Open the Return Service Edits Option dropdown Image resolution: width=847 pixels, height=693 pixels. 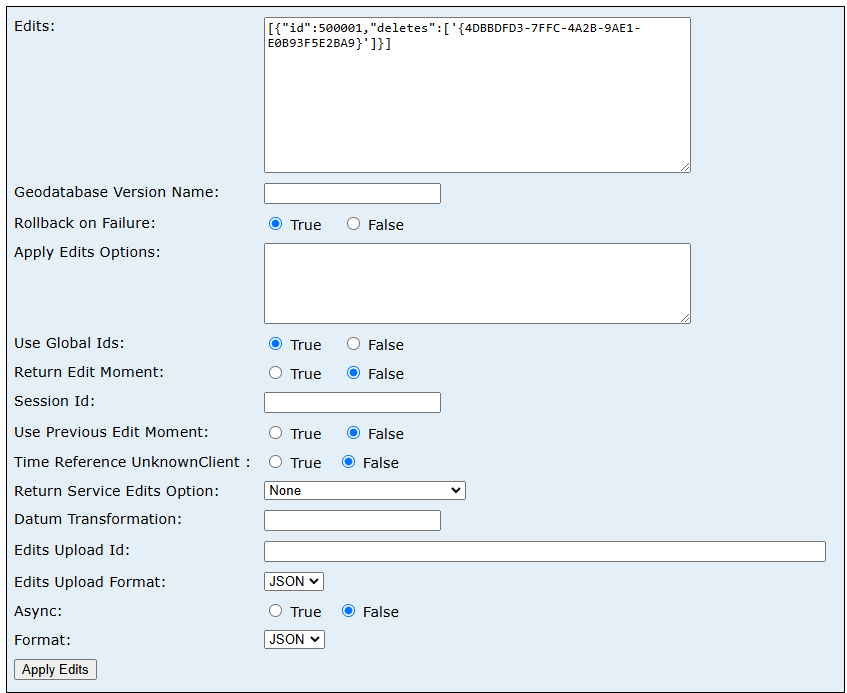coord(364,490)
